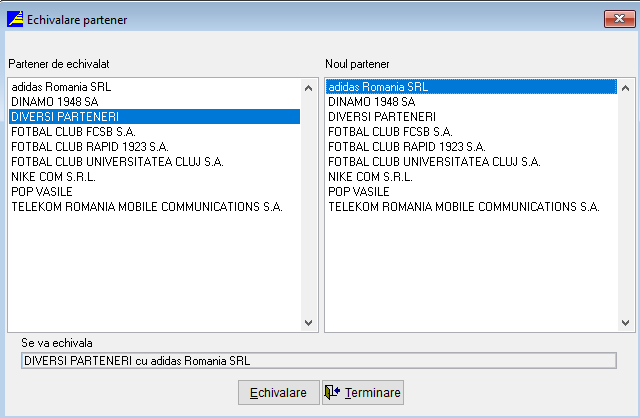Select adidas Romania SRL in left list
The height and width of the screenshot is (418, 640).
[x=61, y=87]
